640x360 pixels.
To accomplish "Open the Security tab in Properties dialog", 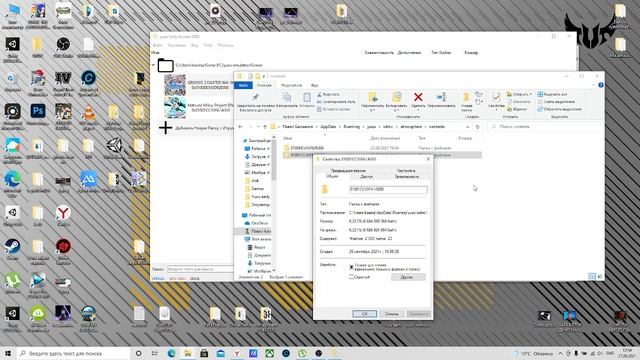I will pos(407,177).
